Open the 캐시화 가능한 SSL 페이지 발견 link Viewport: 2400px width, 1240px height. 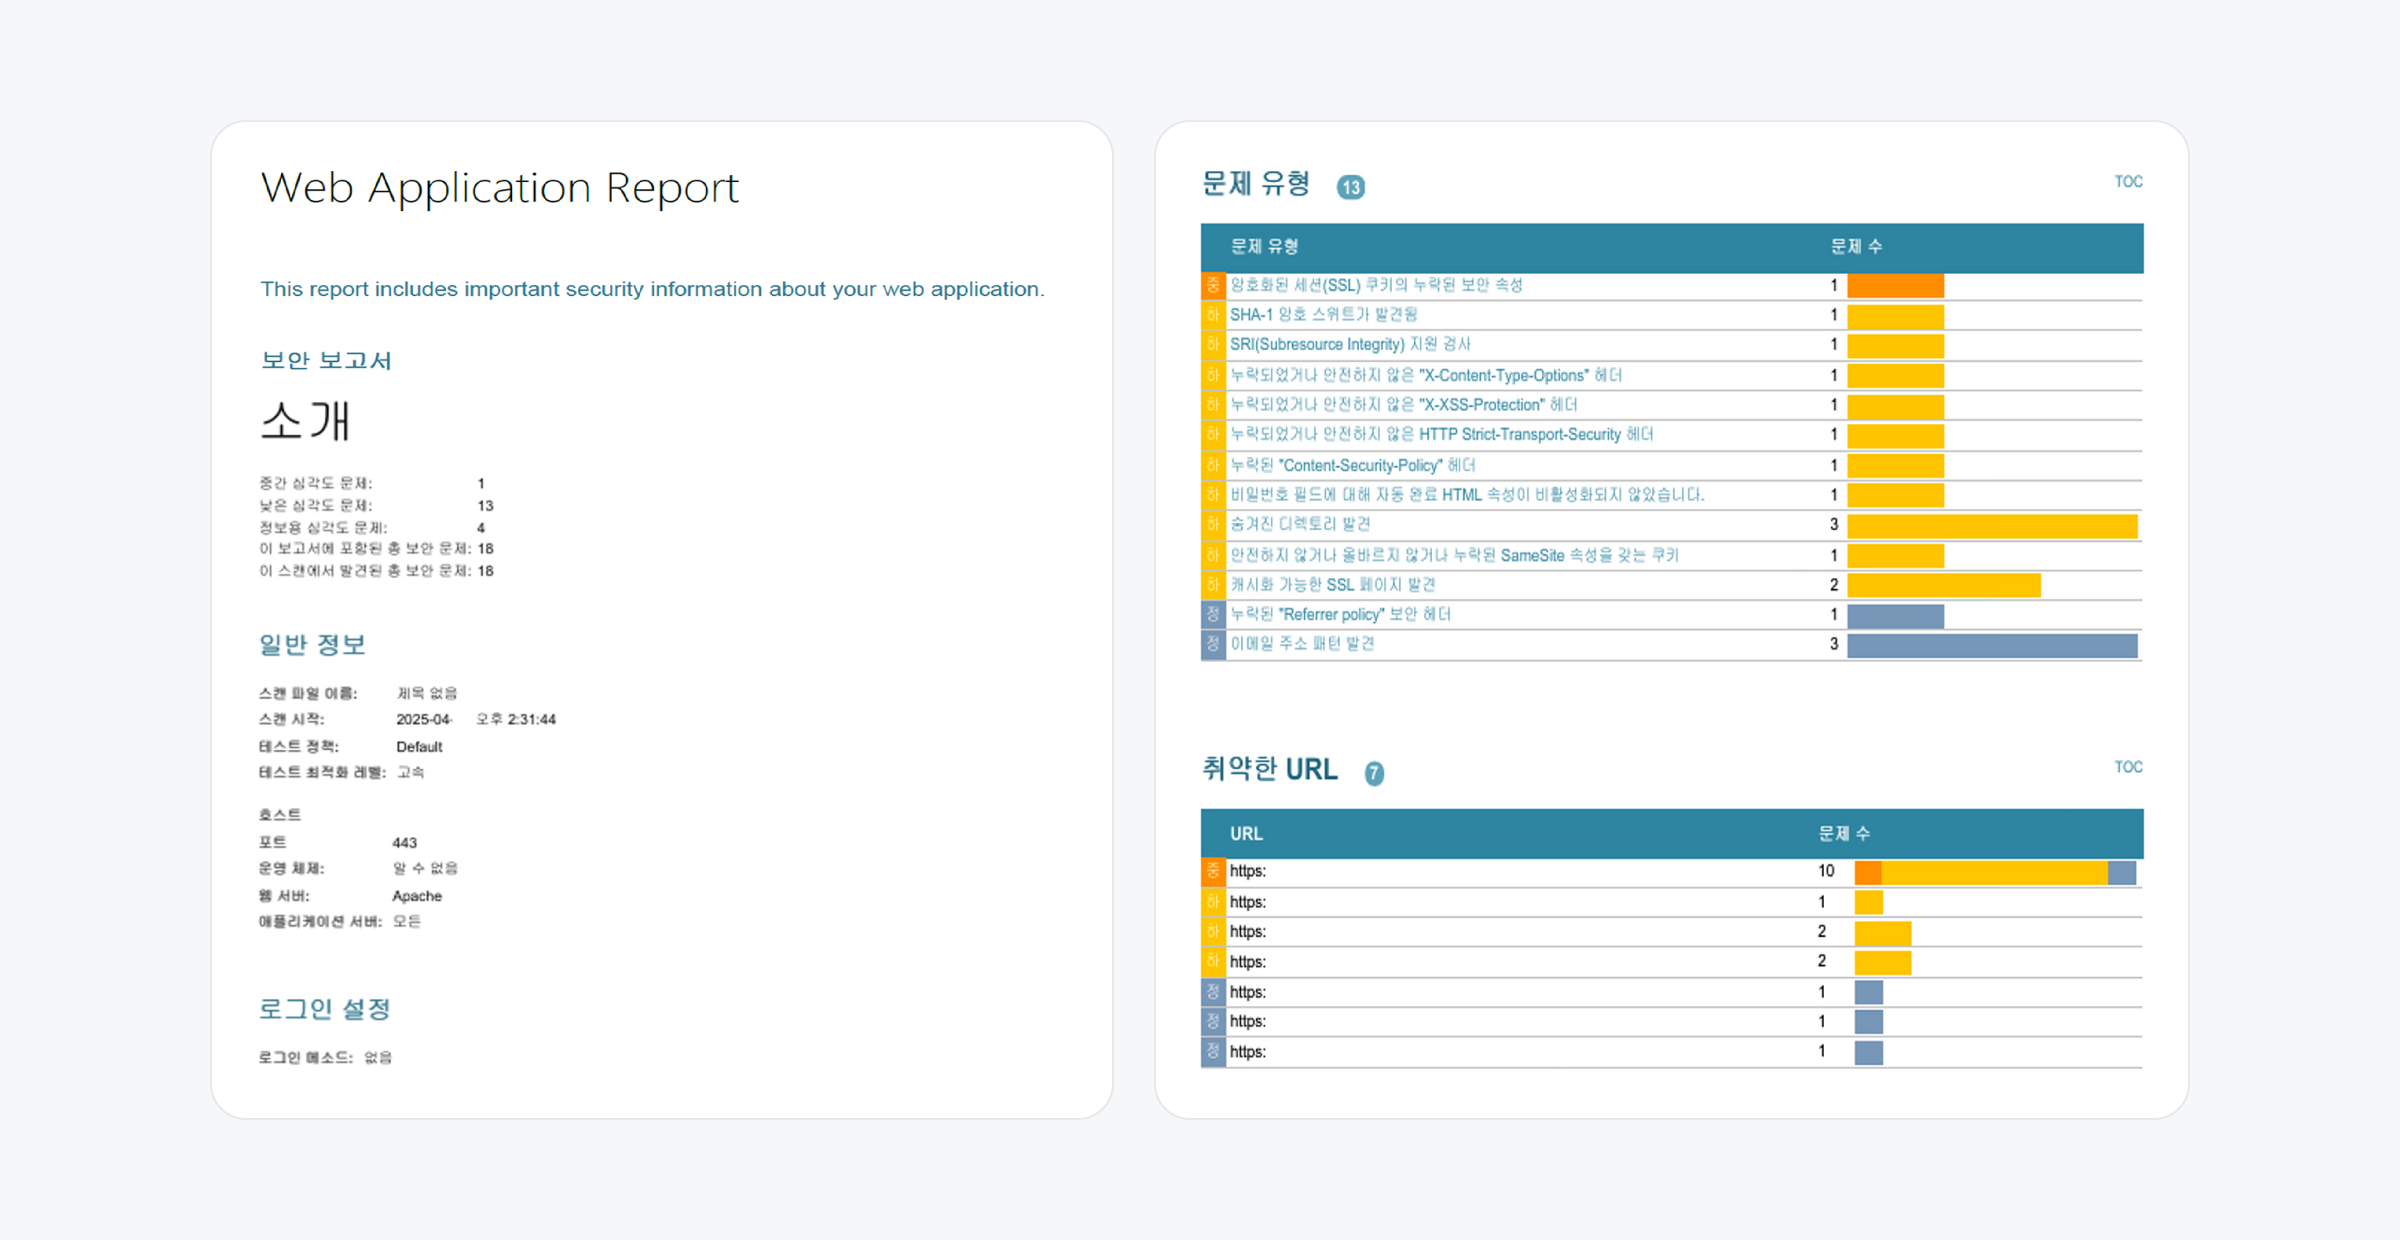(x=1332, y=585)
